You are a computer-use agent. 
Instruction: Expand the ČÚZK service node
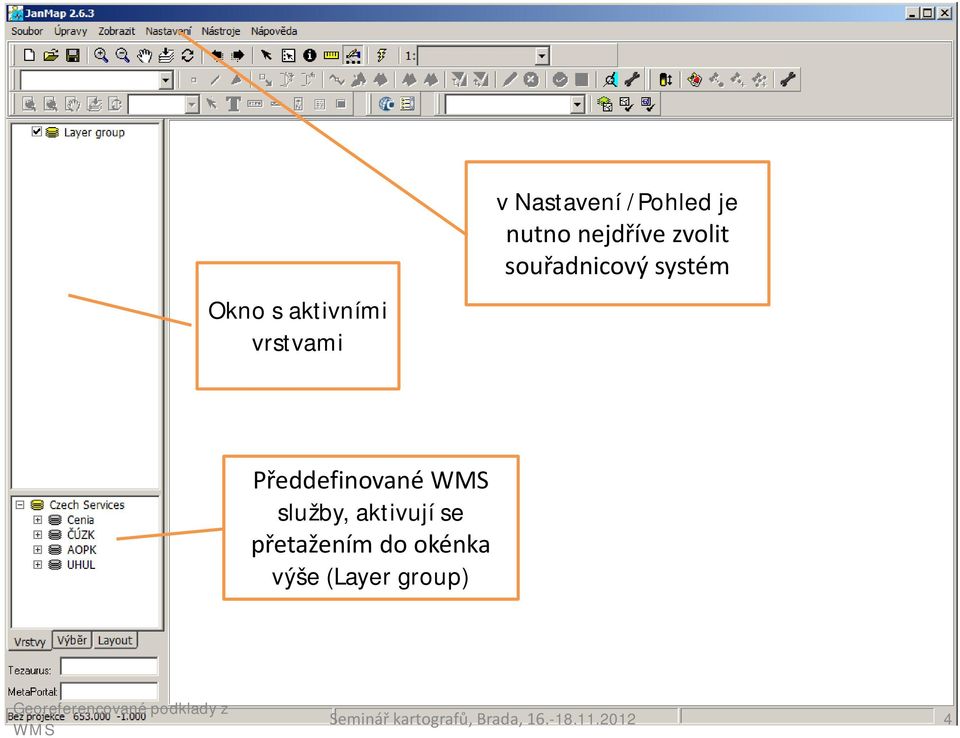click(x=37, y=535)
